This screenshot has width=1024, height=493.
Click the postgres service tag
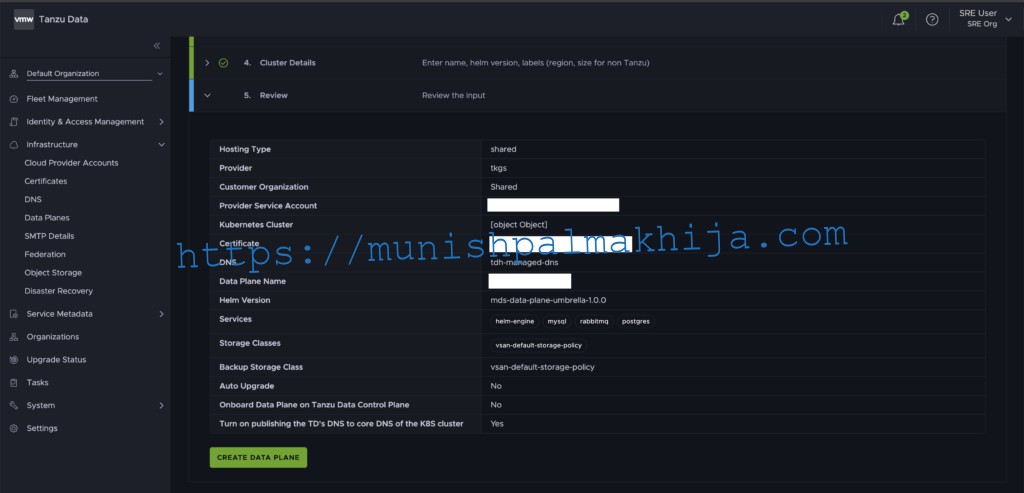[636, 321]
